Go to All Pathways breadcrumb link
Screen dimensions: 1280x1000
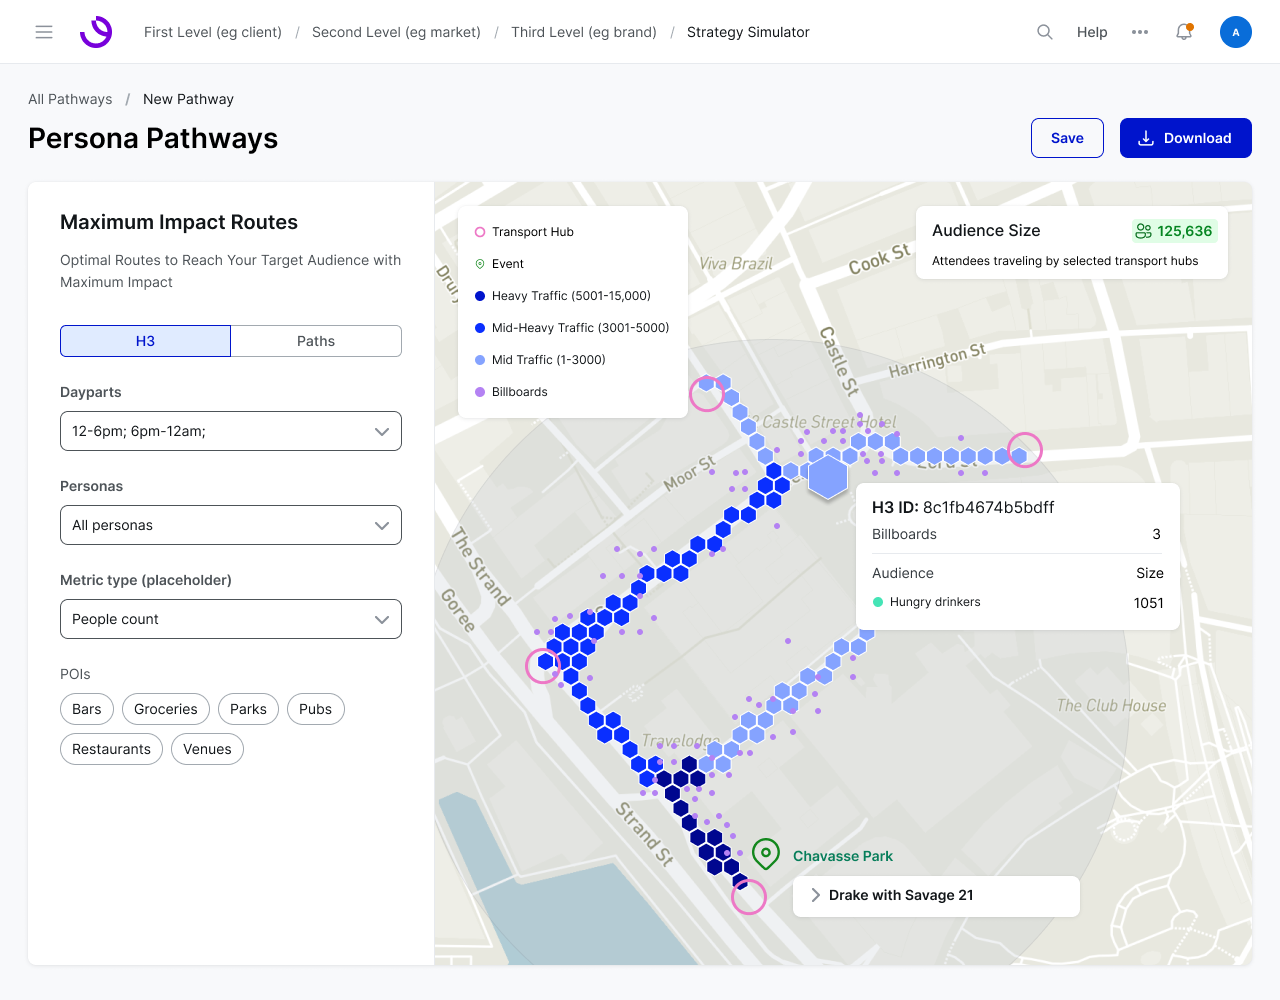[70, 99]
